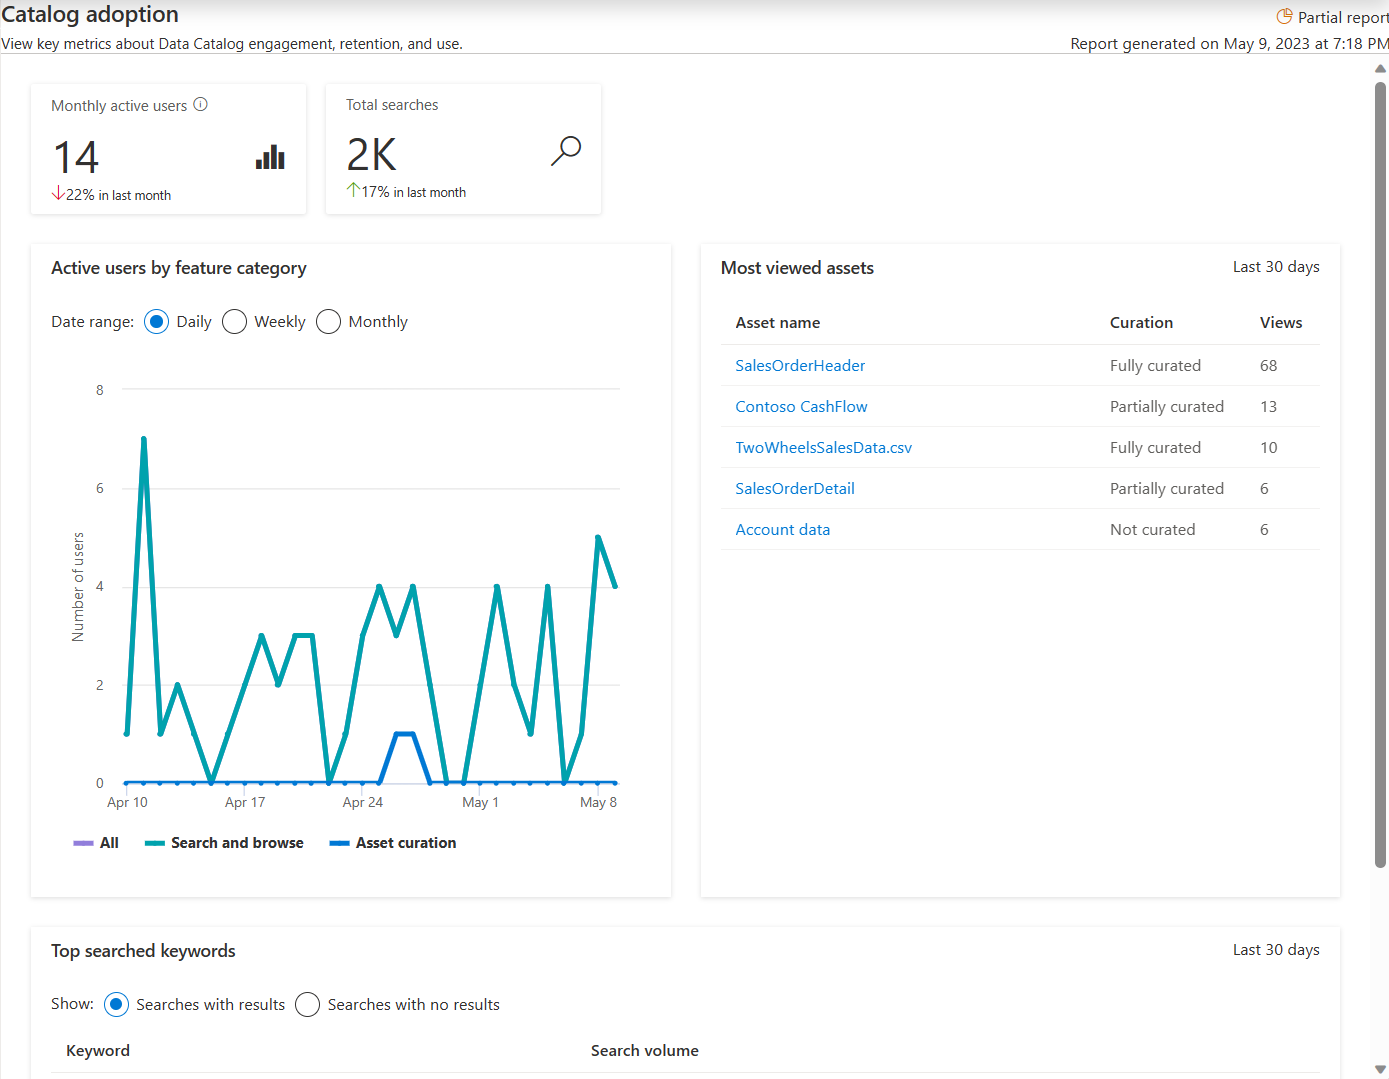Viewport: 1389px width, 1079px height.
Task: Select Searches with results option
Action: pyautogui.click(x=117, y=1005)
